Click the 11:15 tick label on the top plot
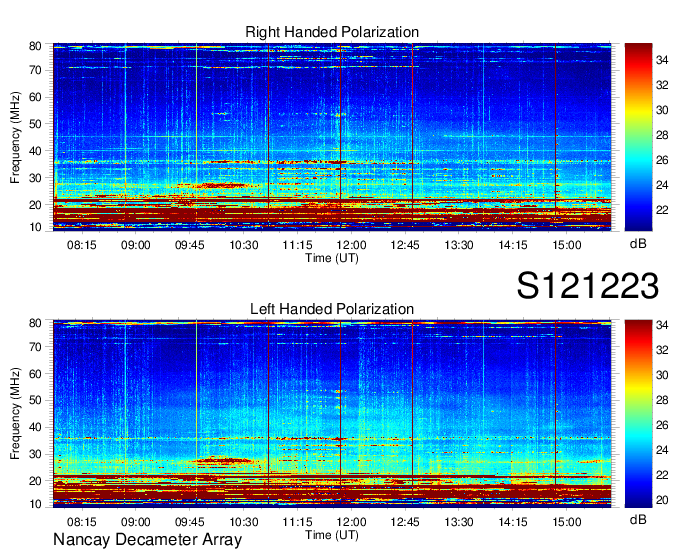The height and width of the screenshot is (552, 680). point(297,245)
